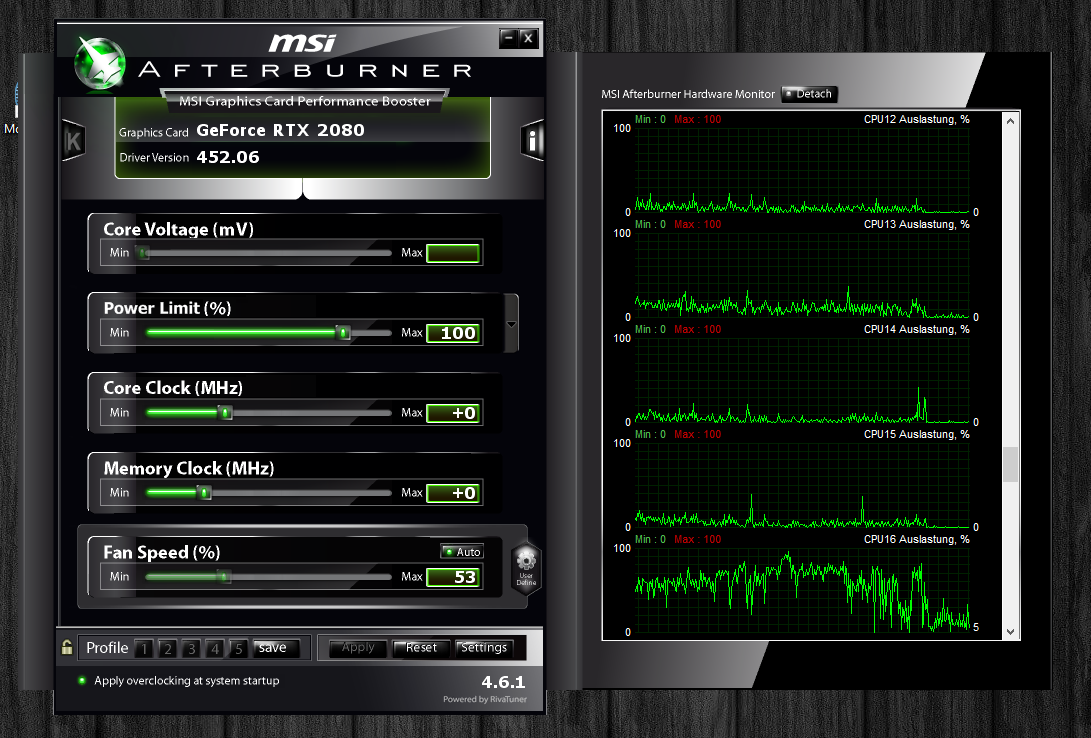Image resolution: width=1091 pixels, height=738 pixels.
Task: Toggle the profile lock padlock icon
Action: (x=67, y=648)
